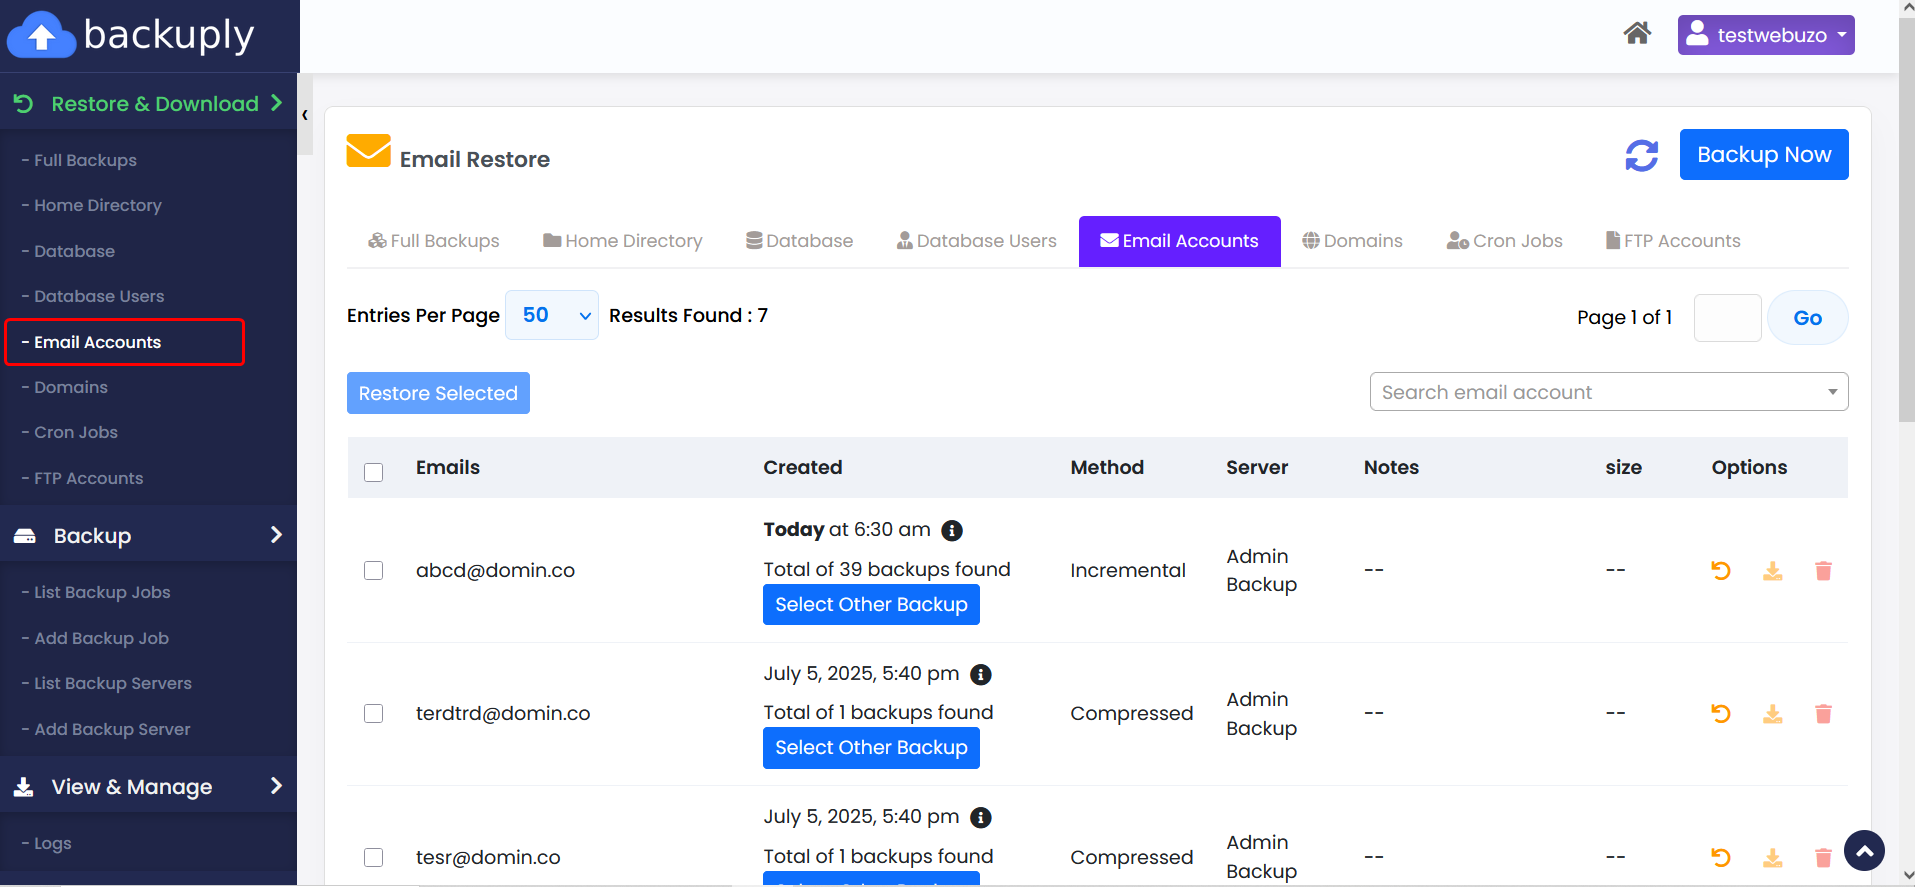Click Select Other Backup for abcd@domin.co
Image resolution: width=1915 pixels, height=887 pixels.
[x=871, y=605]
